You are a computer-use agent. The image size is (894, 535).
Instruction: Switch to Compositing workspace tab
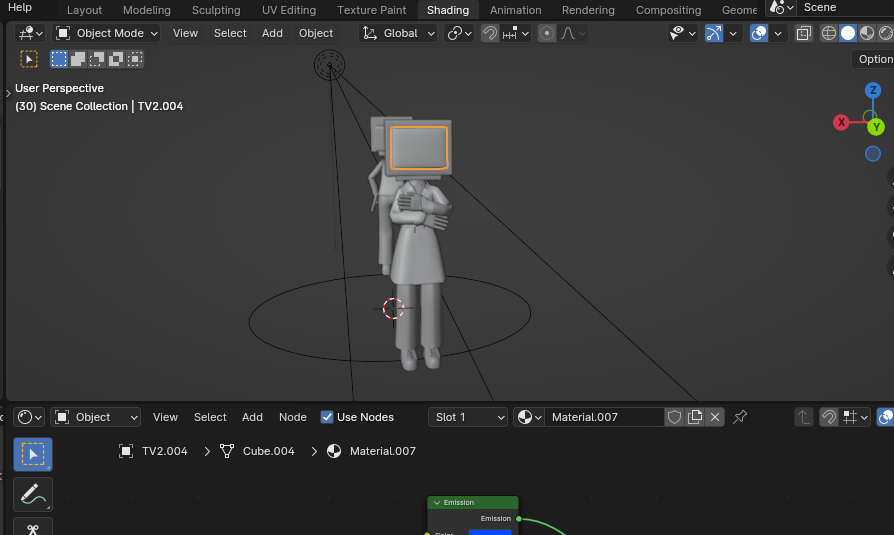(x=668, y=10)
